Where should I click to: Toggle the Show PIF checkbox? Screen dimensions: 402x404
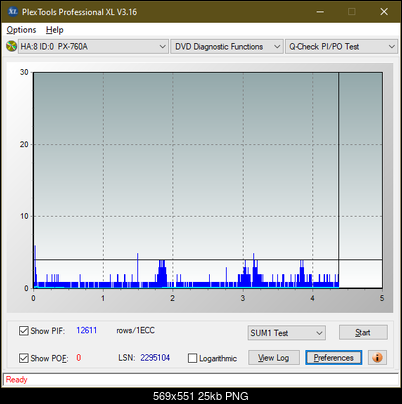click(24, 331)
